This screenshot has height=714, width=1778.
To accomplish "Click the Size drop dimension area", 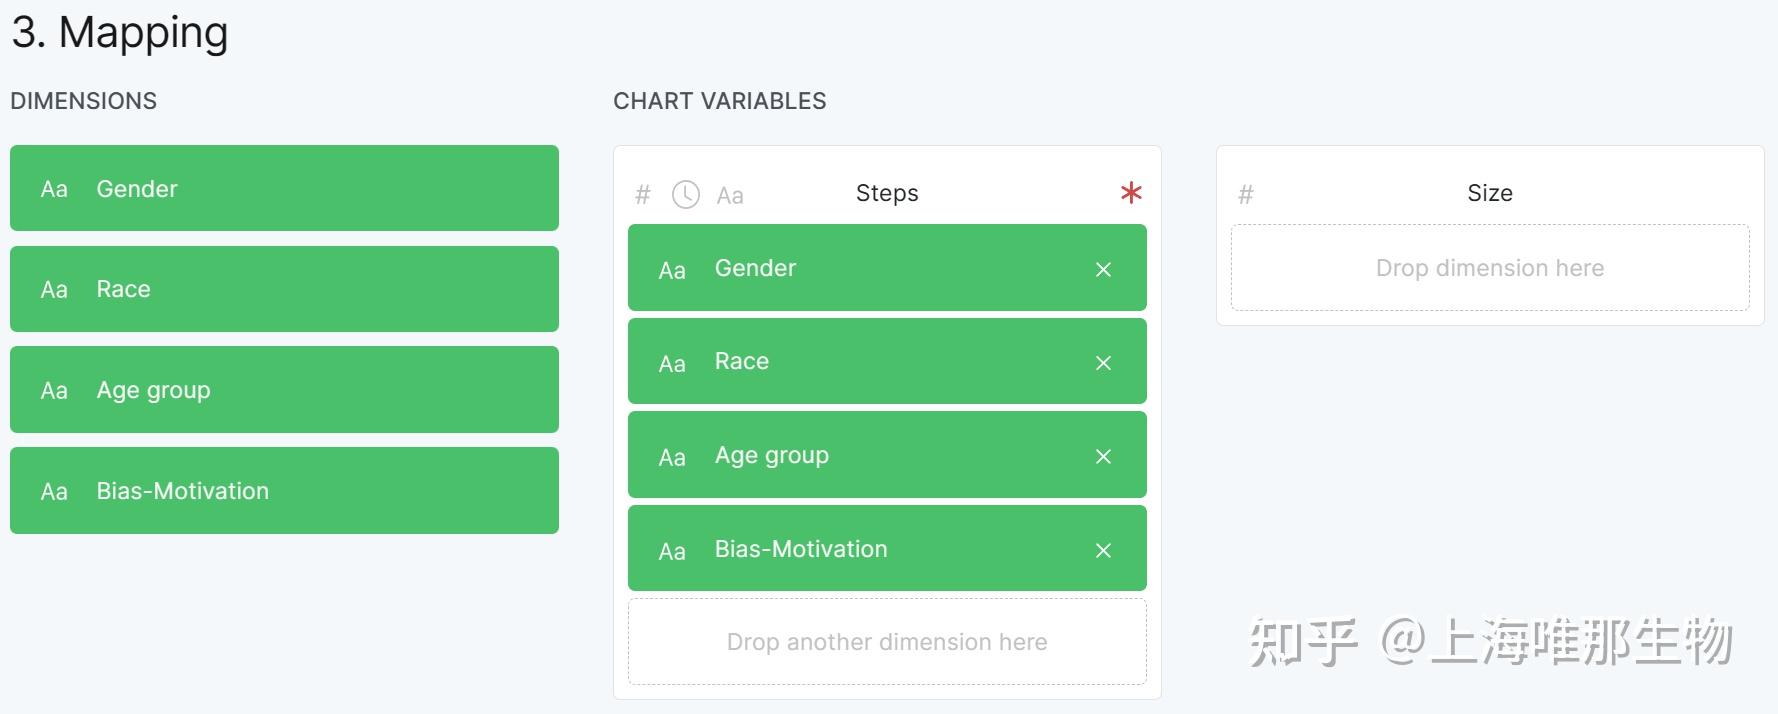I will [1489, 268].
